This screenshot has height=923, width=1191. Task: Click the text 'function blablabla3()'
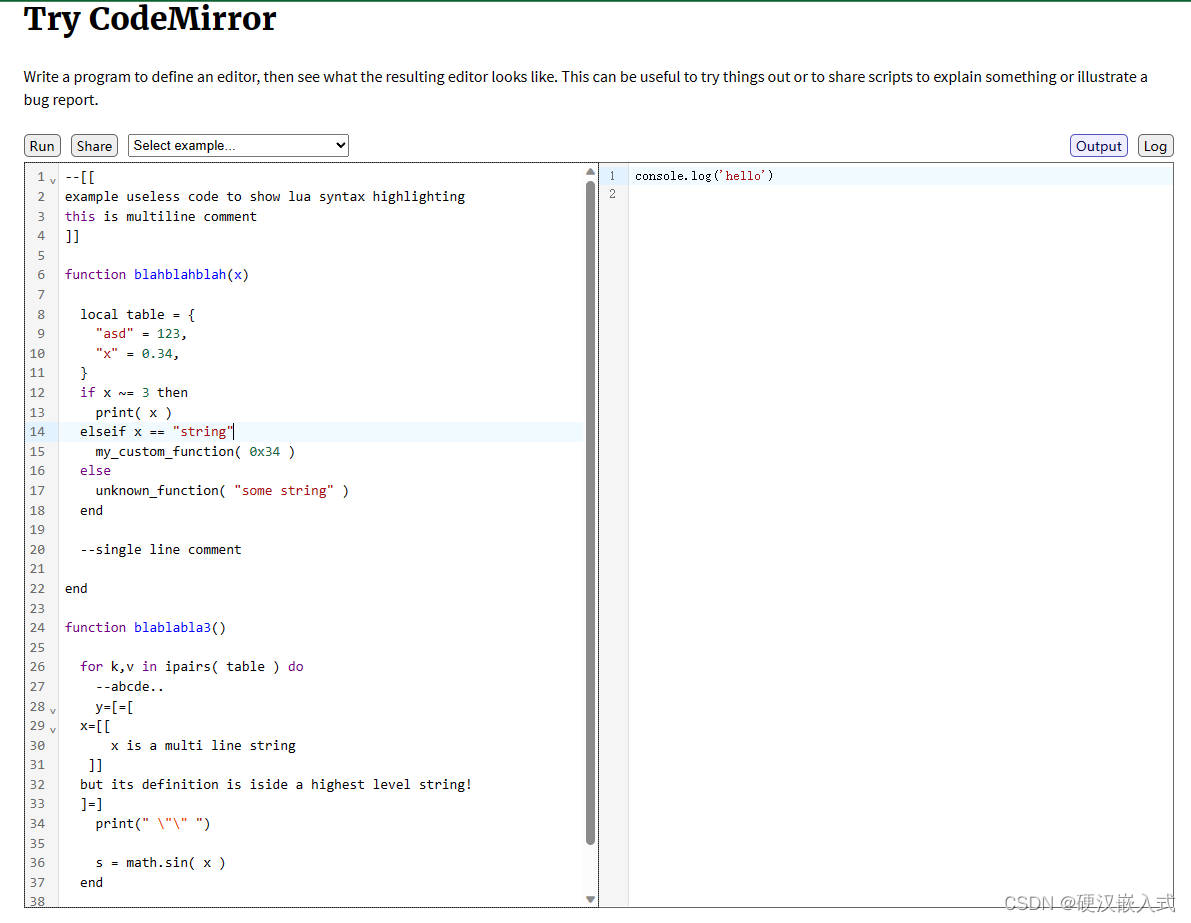[145, 627]
